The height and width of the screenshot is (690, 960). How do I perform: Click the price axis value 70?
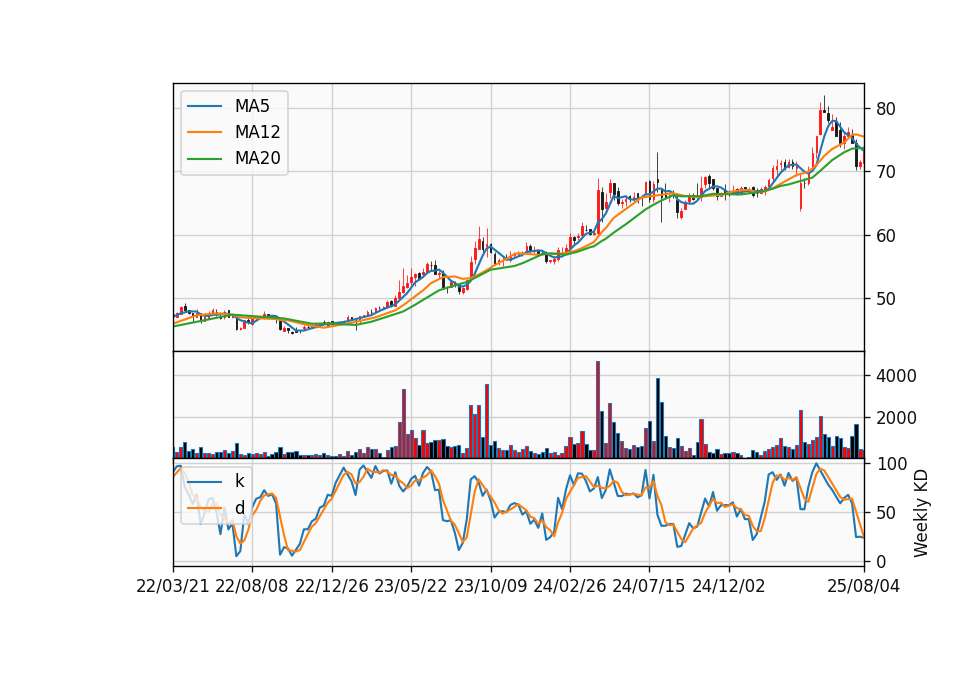click(885, 172)
